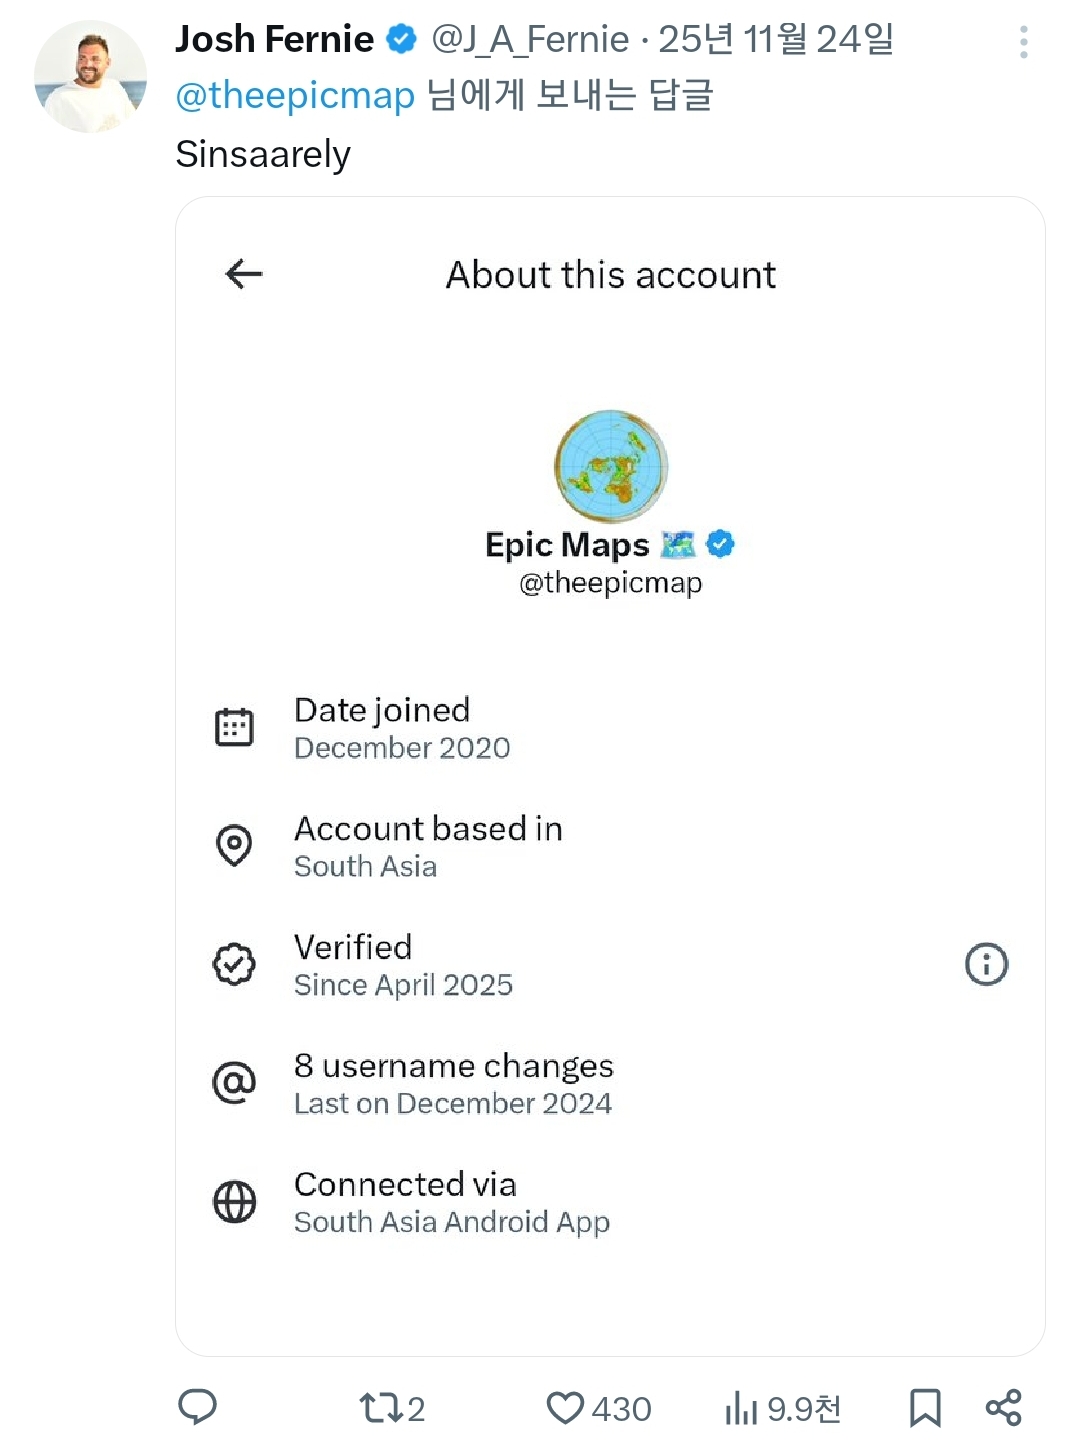Open the @theepicmap mention link
The width and height of the screenshot is (1080, 1447).
[x=295, y=96]
